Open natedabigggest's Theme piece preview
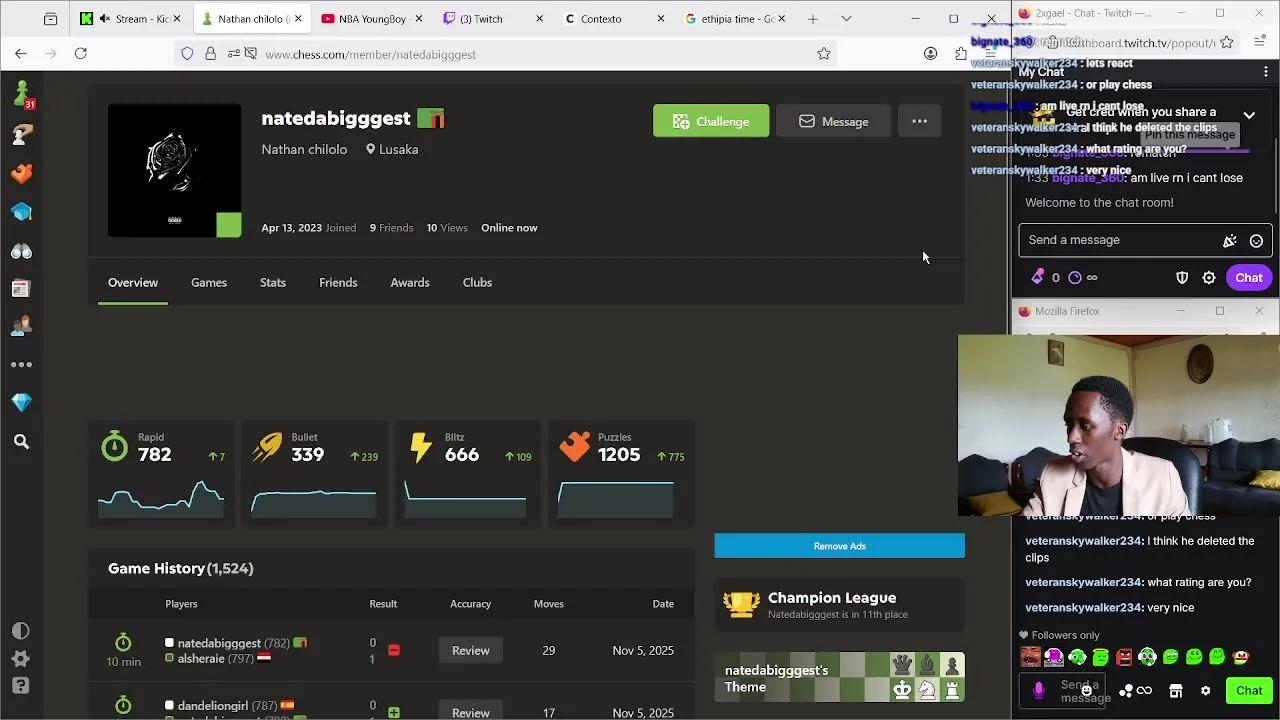Image resolution: width=1280 pixels, height=720 pixels. 839,678
